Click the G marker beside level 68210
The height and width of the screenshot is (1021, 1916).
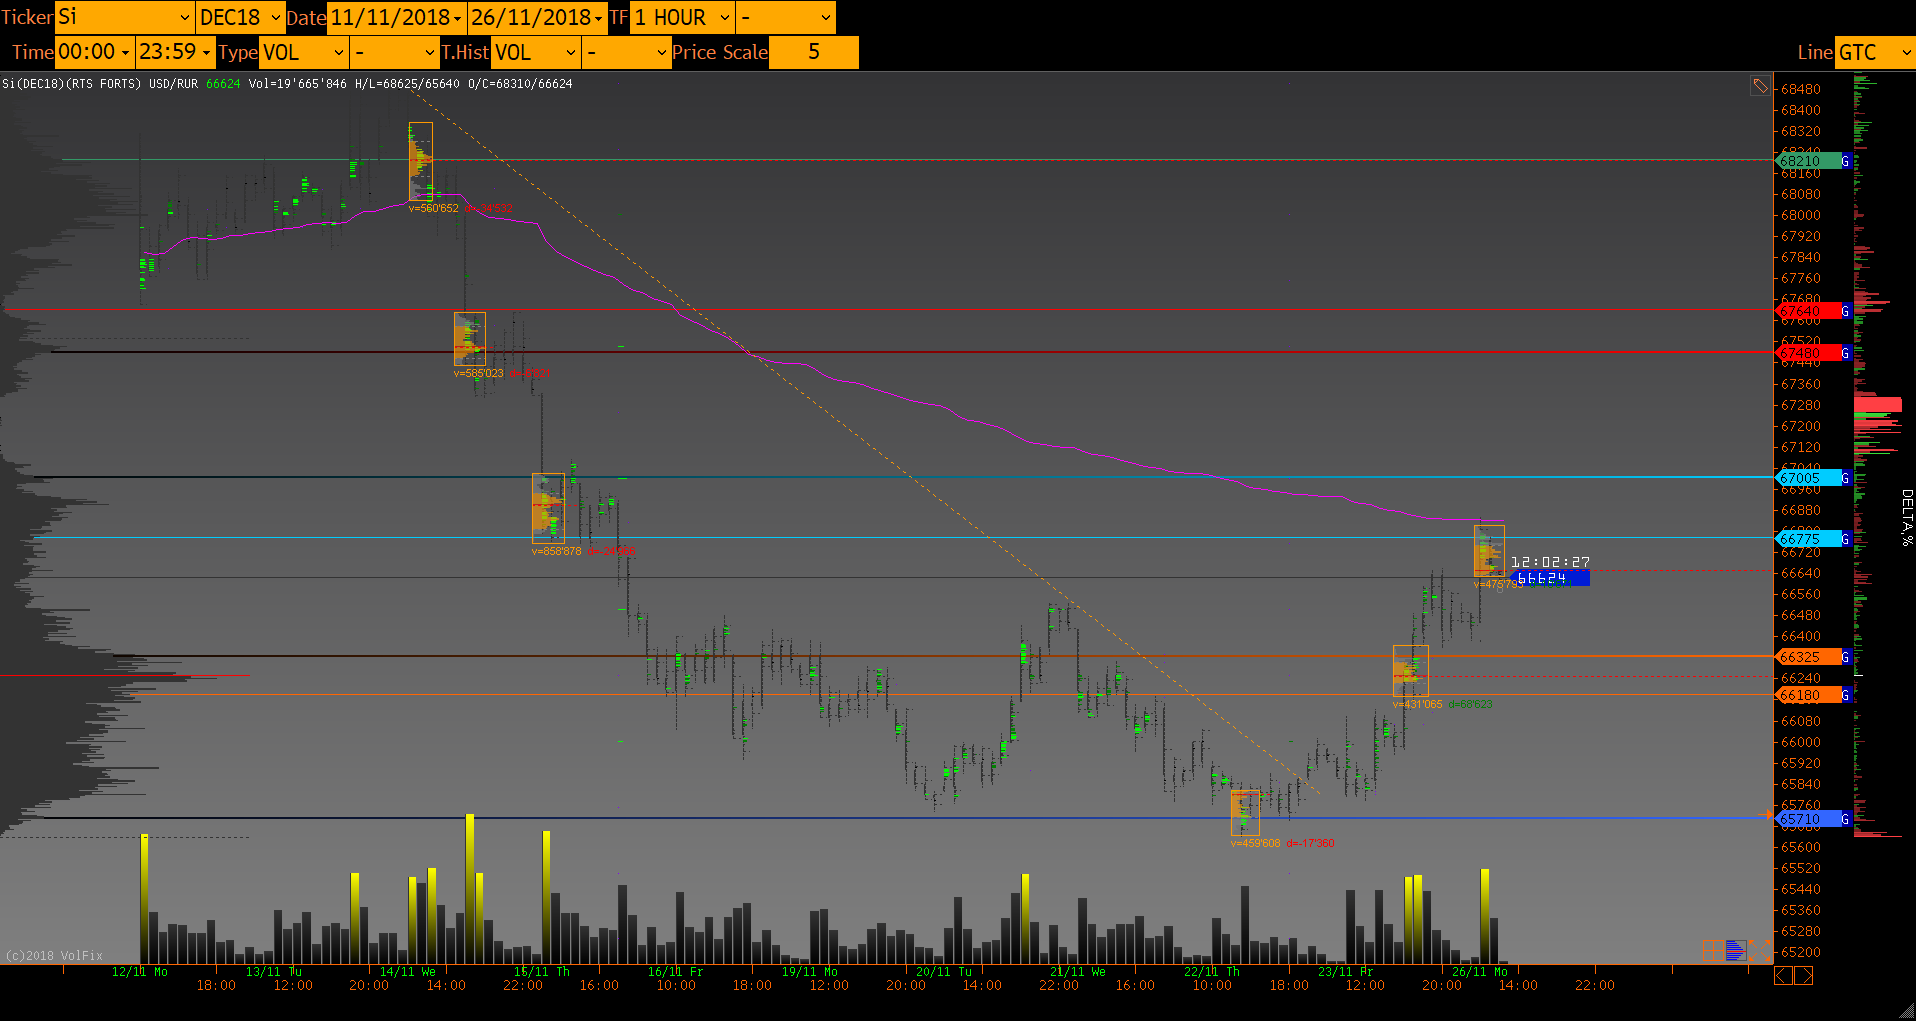tap(1845, 161)
